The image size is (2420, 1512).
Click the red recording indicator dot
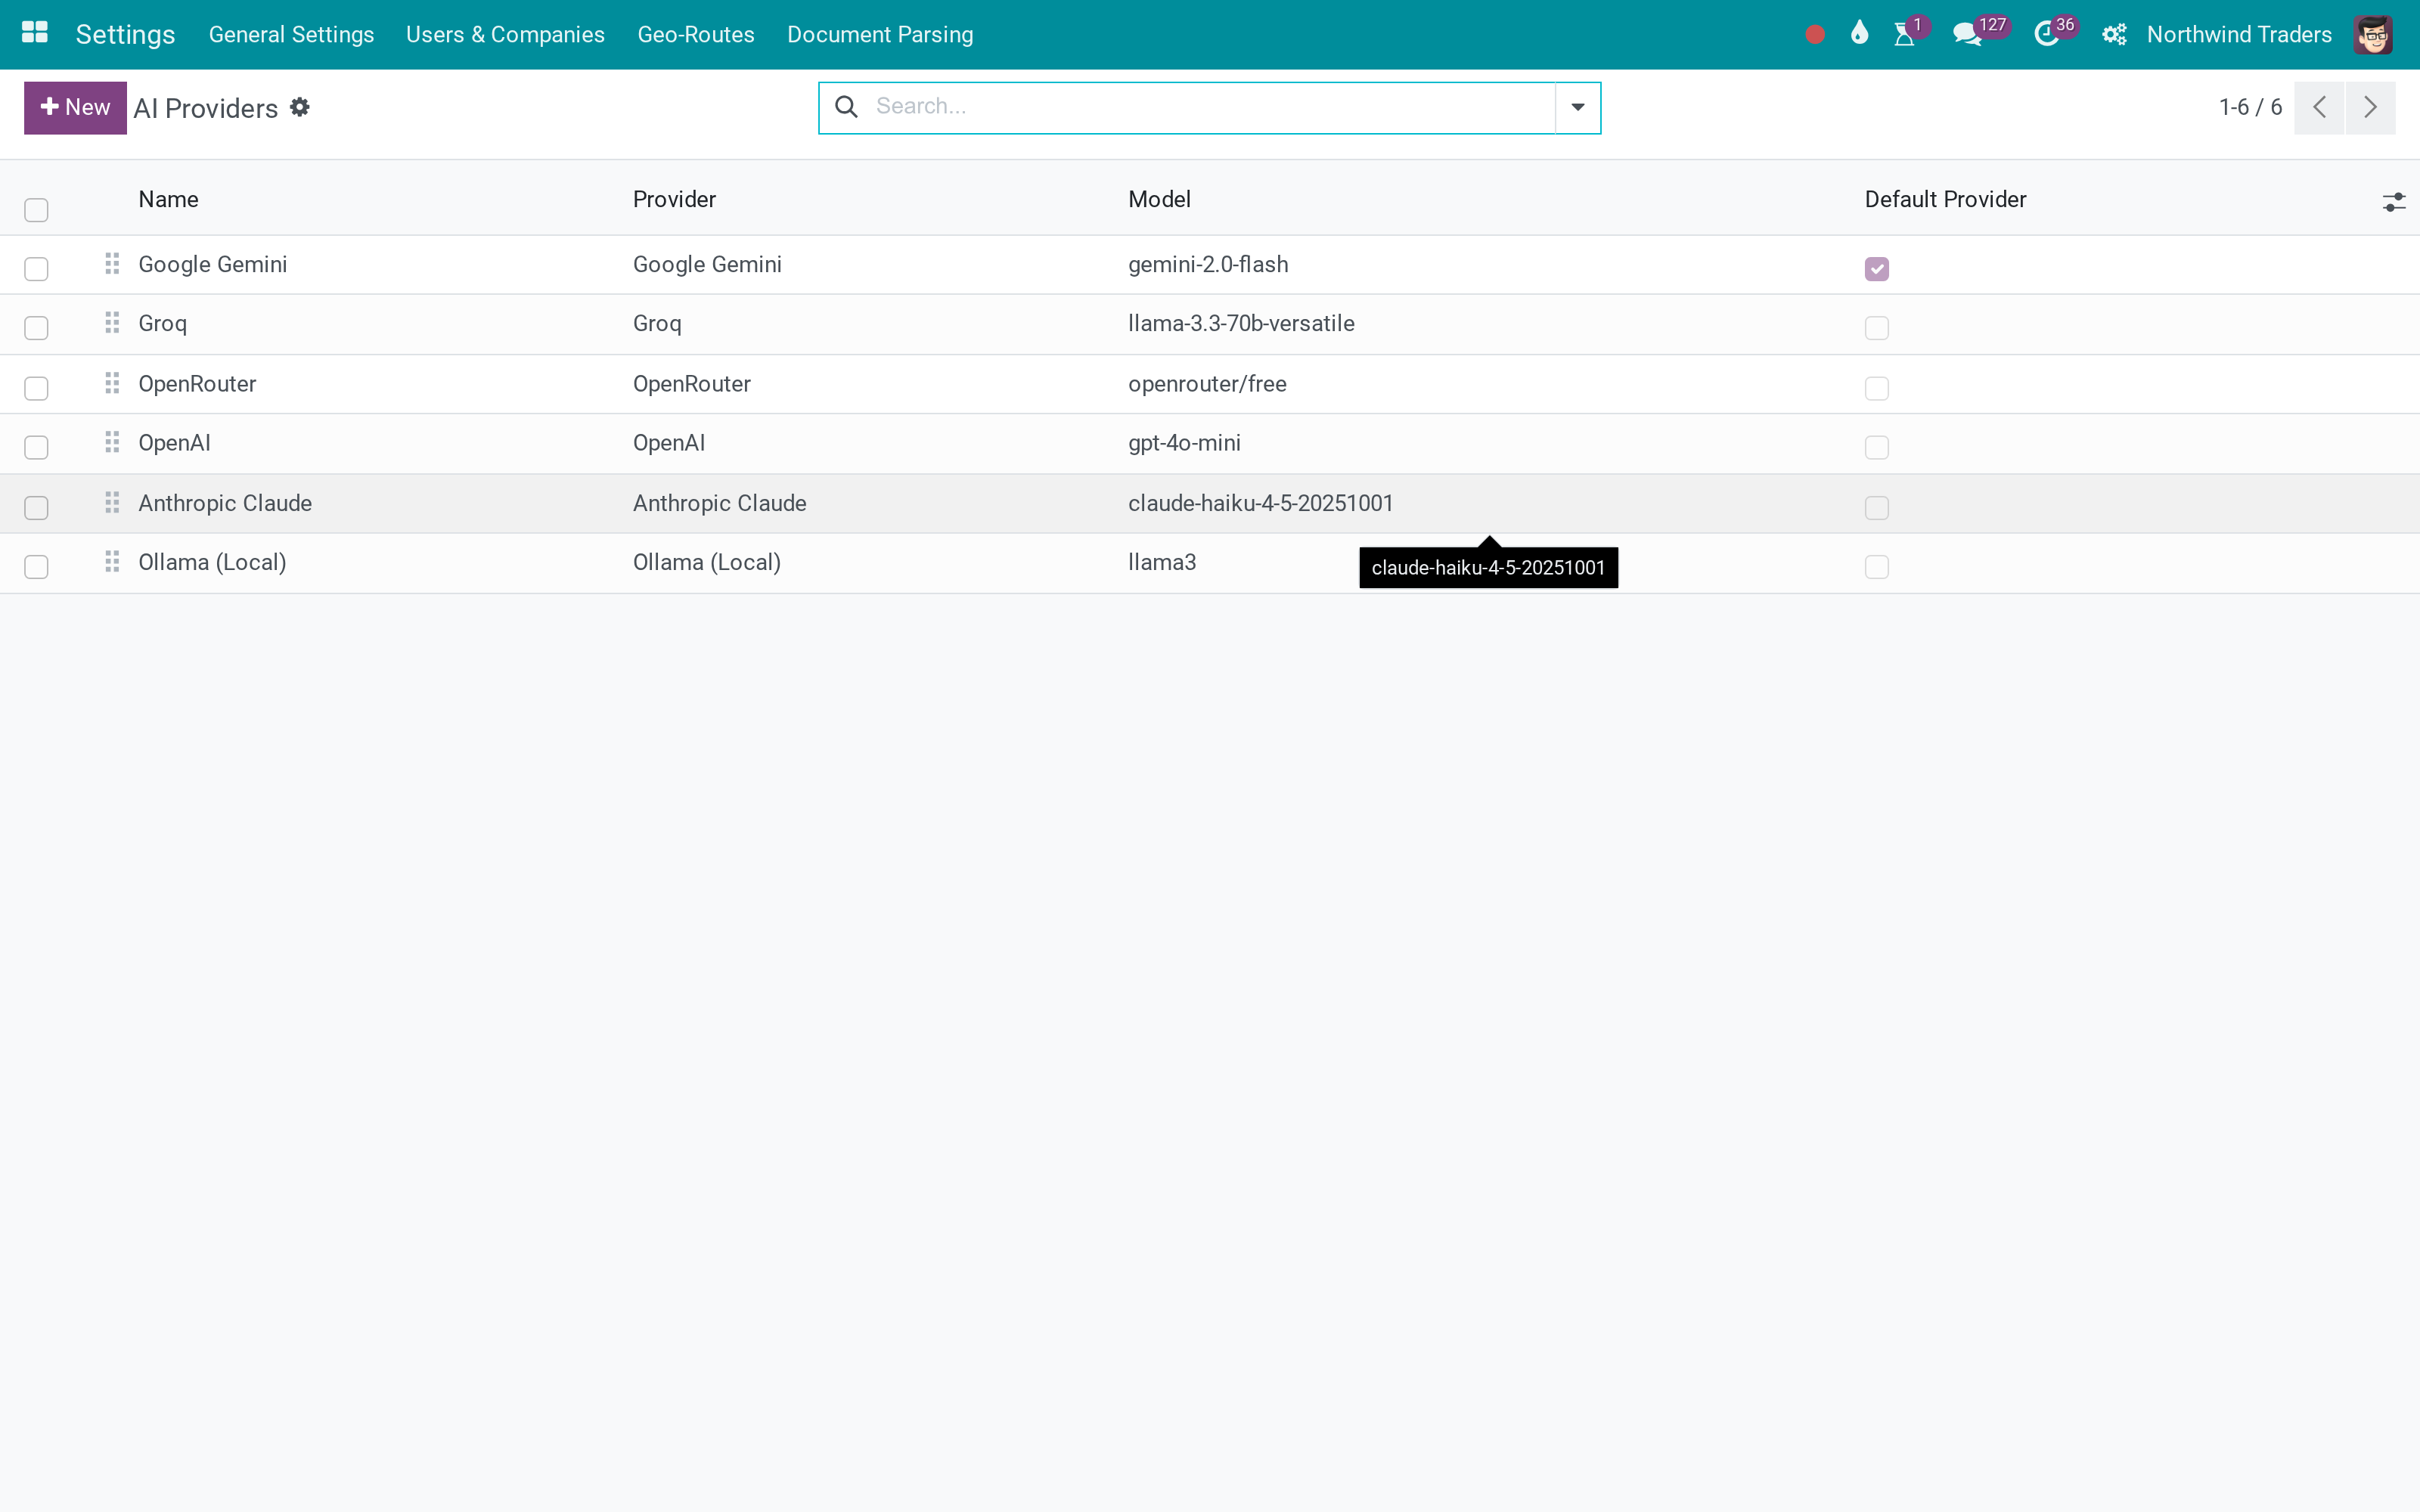[x=1815, y=35]
